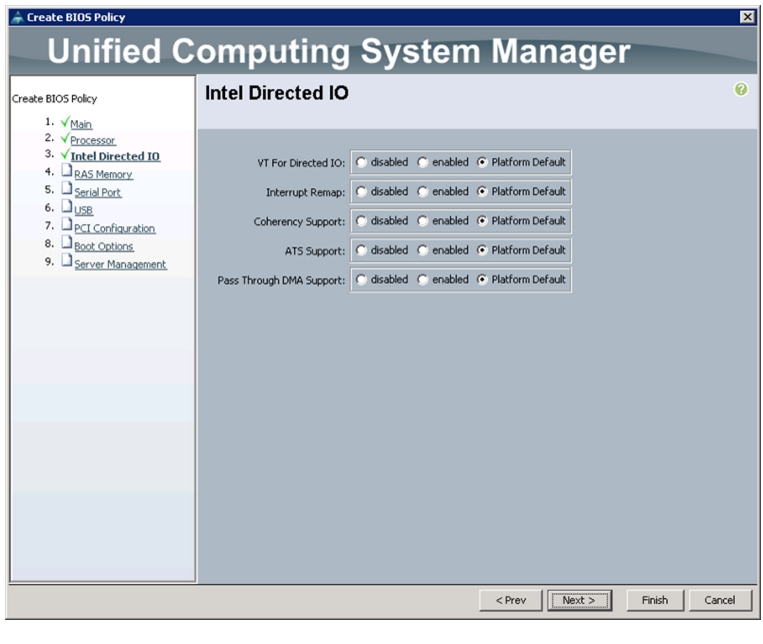763x644 pixels.
Task: Click the 'ATS Support:' label
Action: tap(315, 251)
